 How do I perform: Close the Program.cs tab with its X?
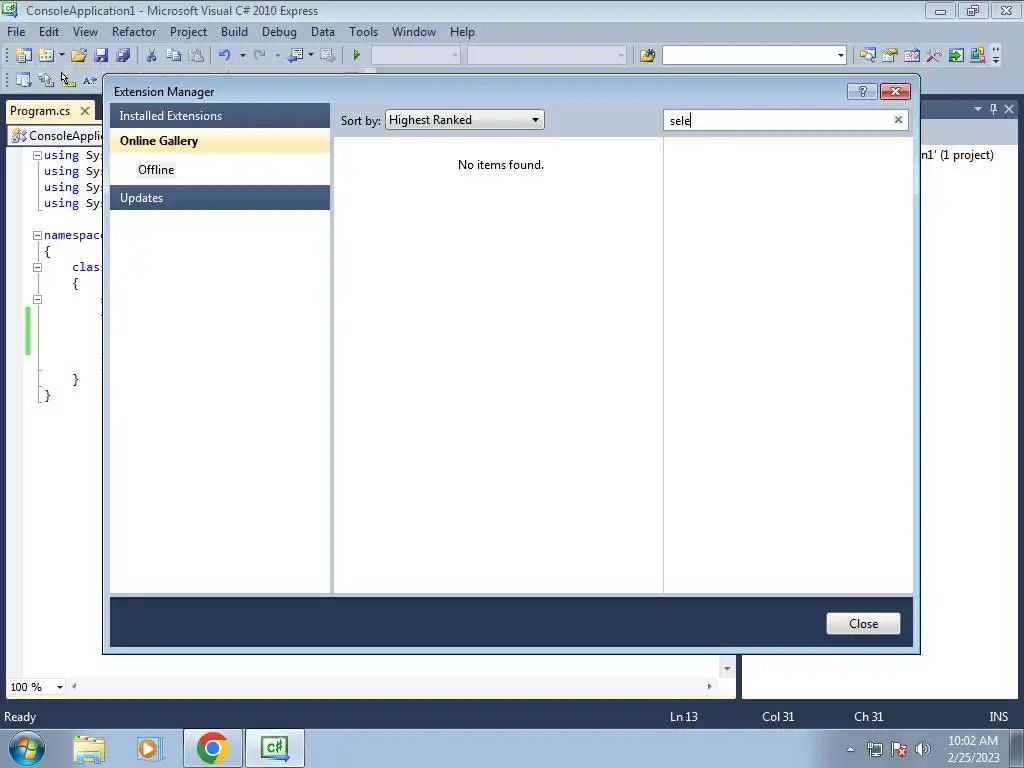pos(85,111)
